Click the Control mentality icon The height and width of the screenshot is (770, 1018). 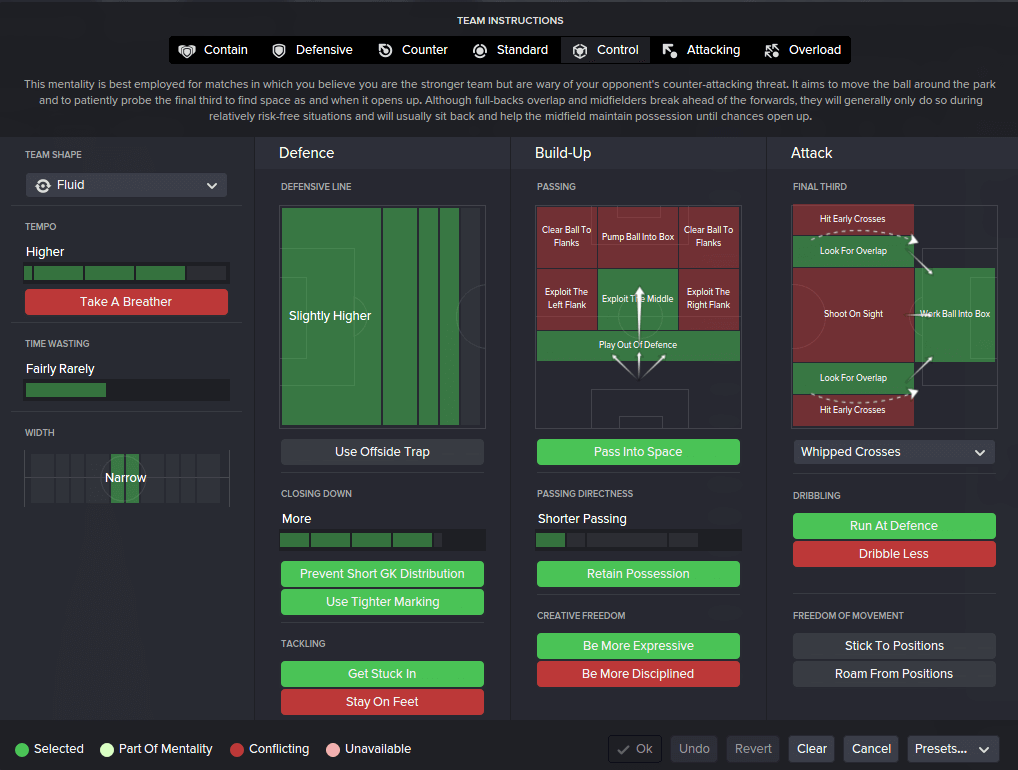click(580, 51)
